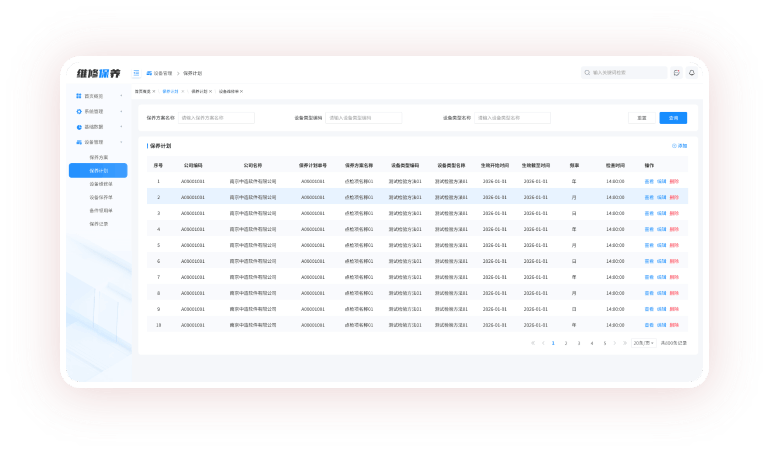Select 保养方案 in the sidebar submenu
The width and height of the screenshot is (769, 452).
click(98, 157)
